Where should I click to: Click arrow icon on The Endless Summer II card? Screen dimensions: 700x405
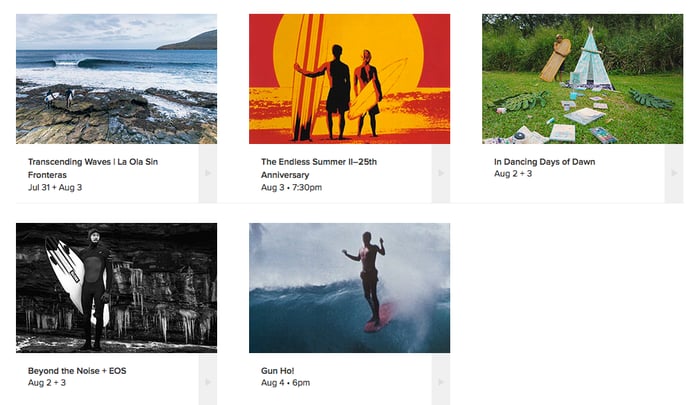[x=441, y=173]
